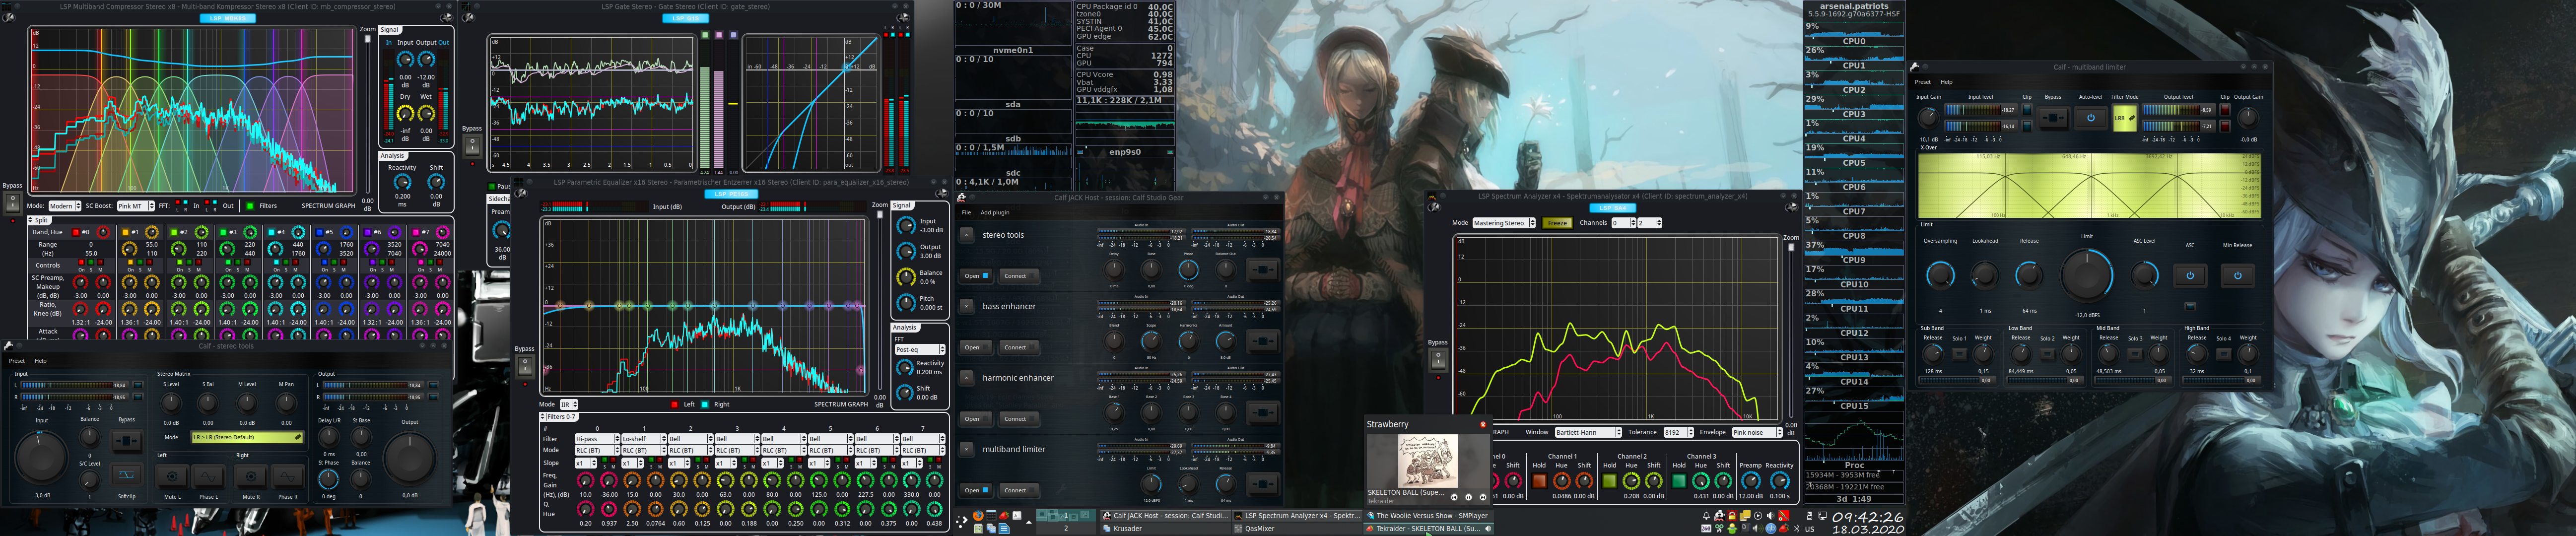Pause playback in Strawberry popup
This screenshot has width=2576, height=536.
(x=1469, y=497)
